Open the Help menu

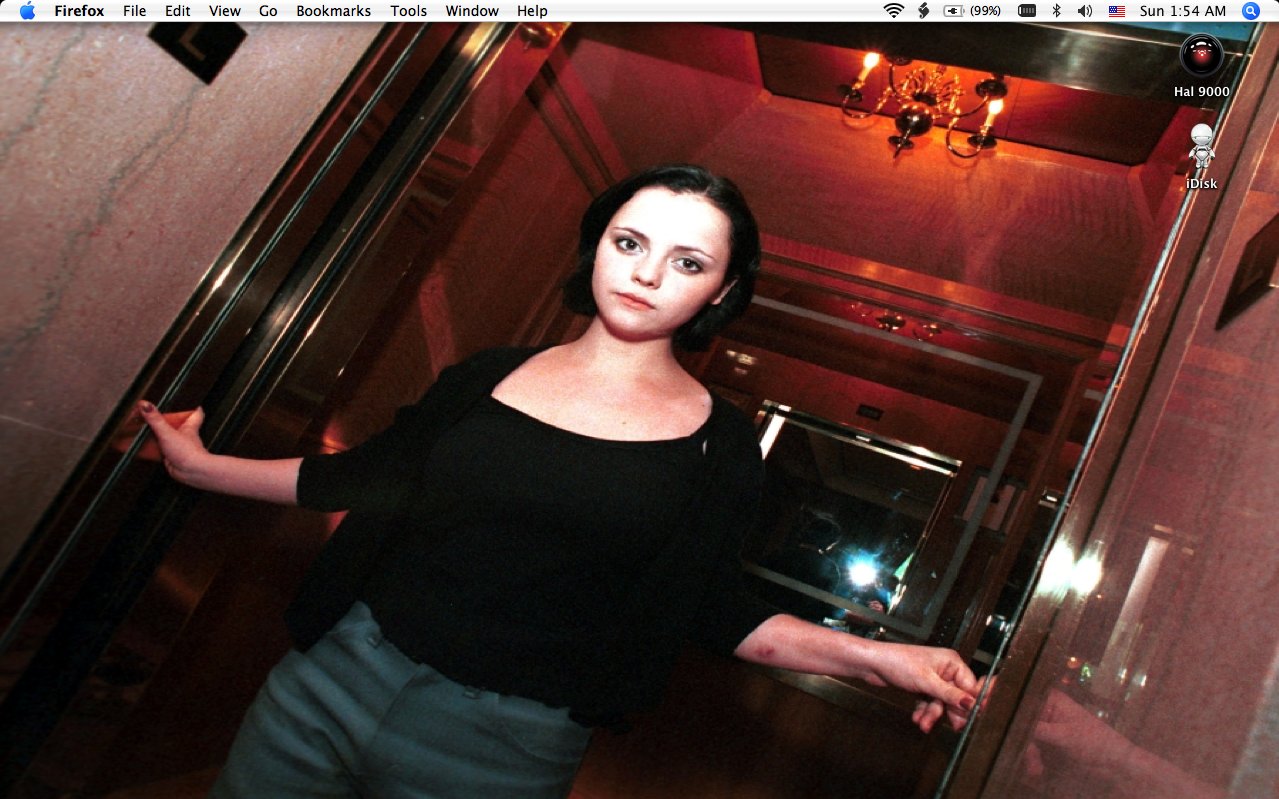click(532, 11)
